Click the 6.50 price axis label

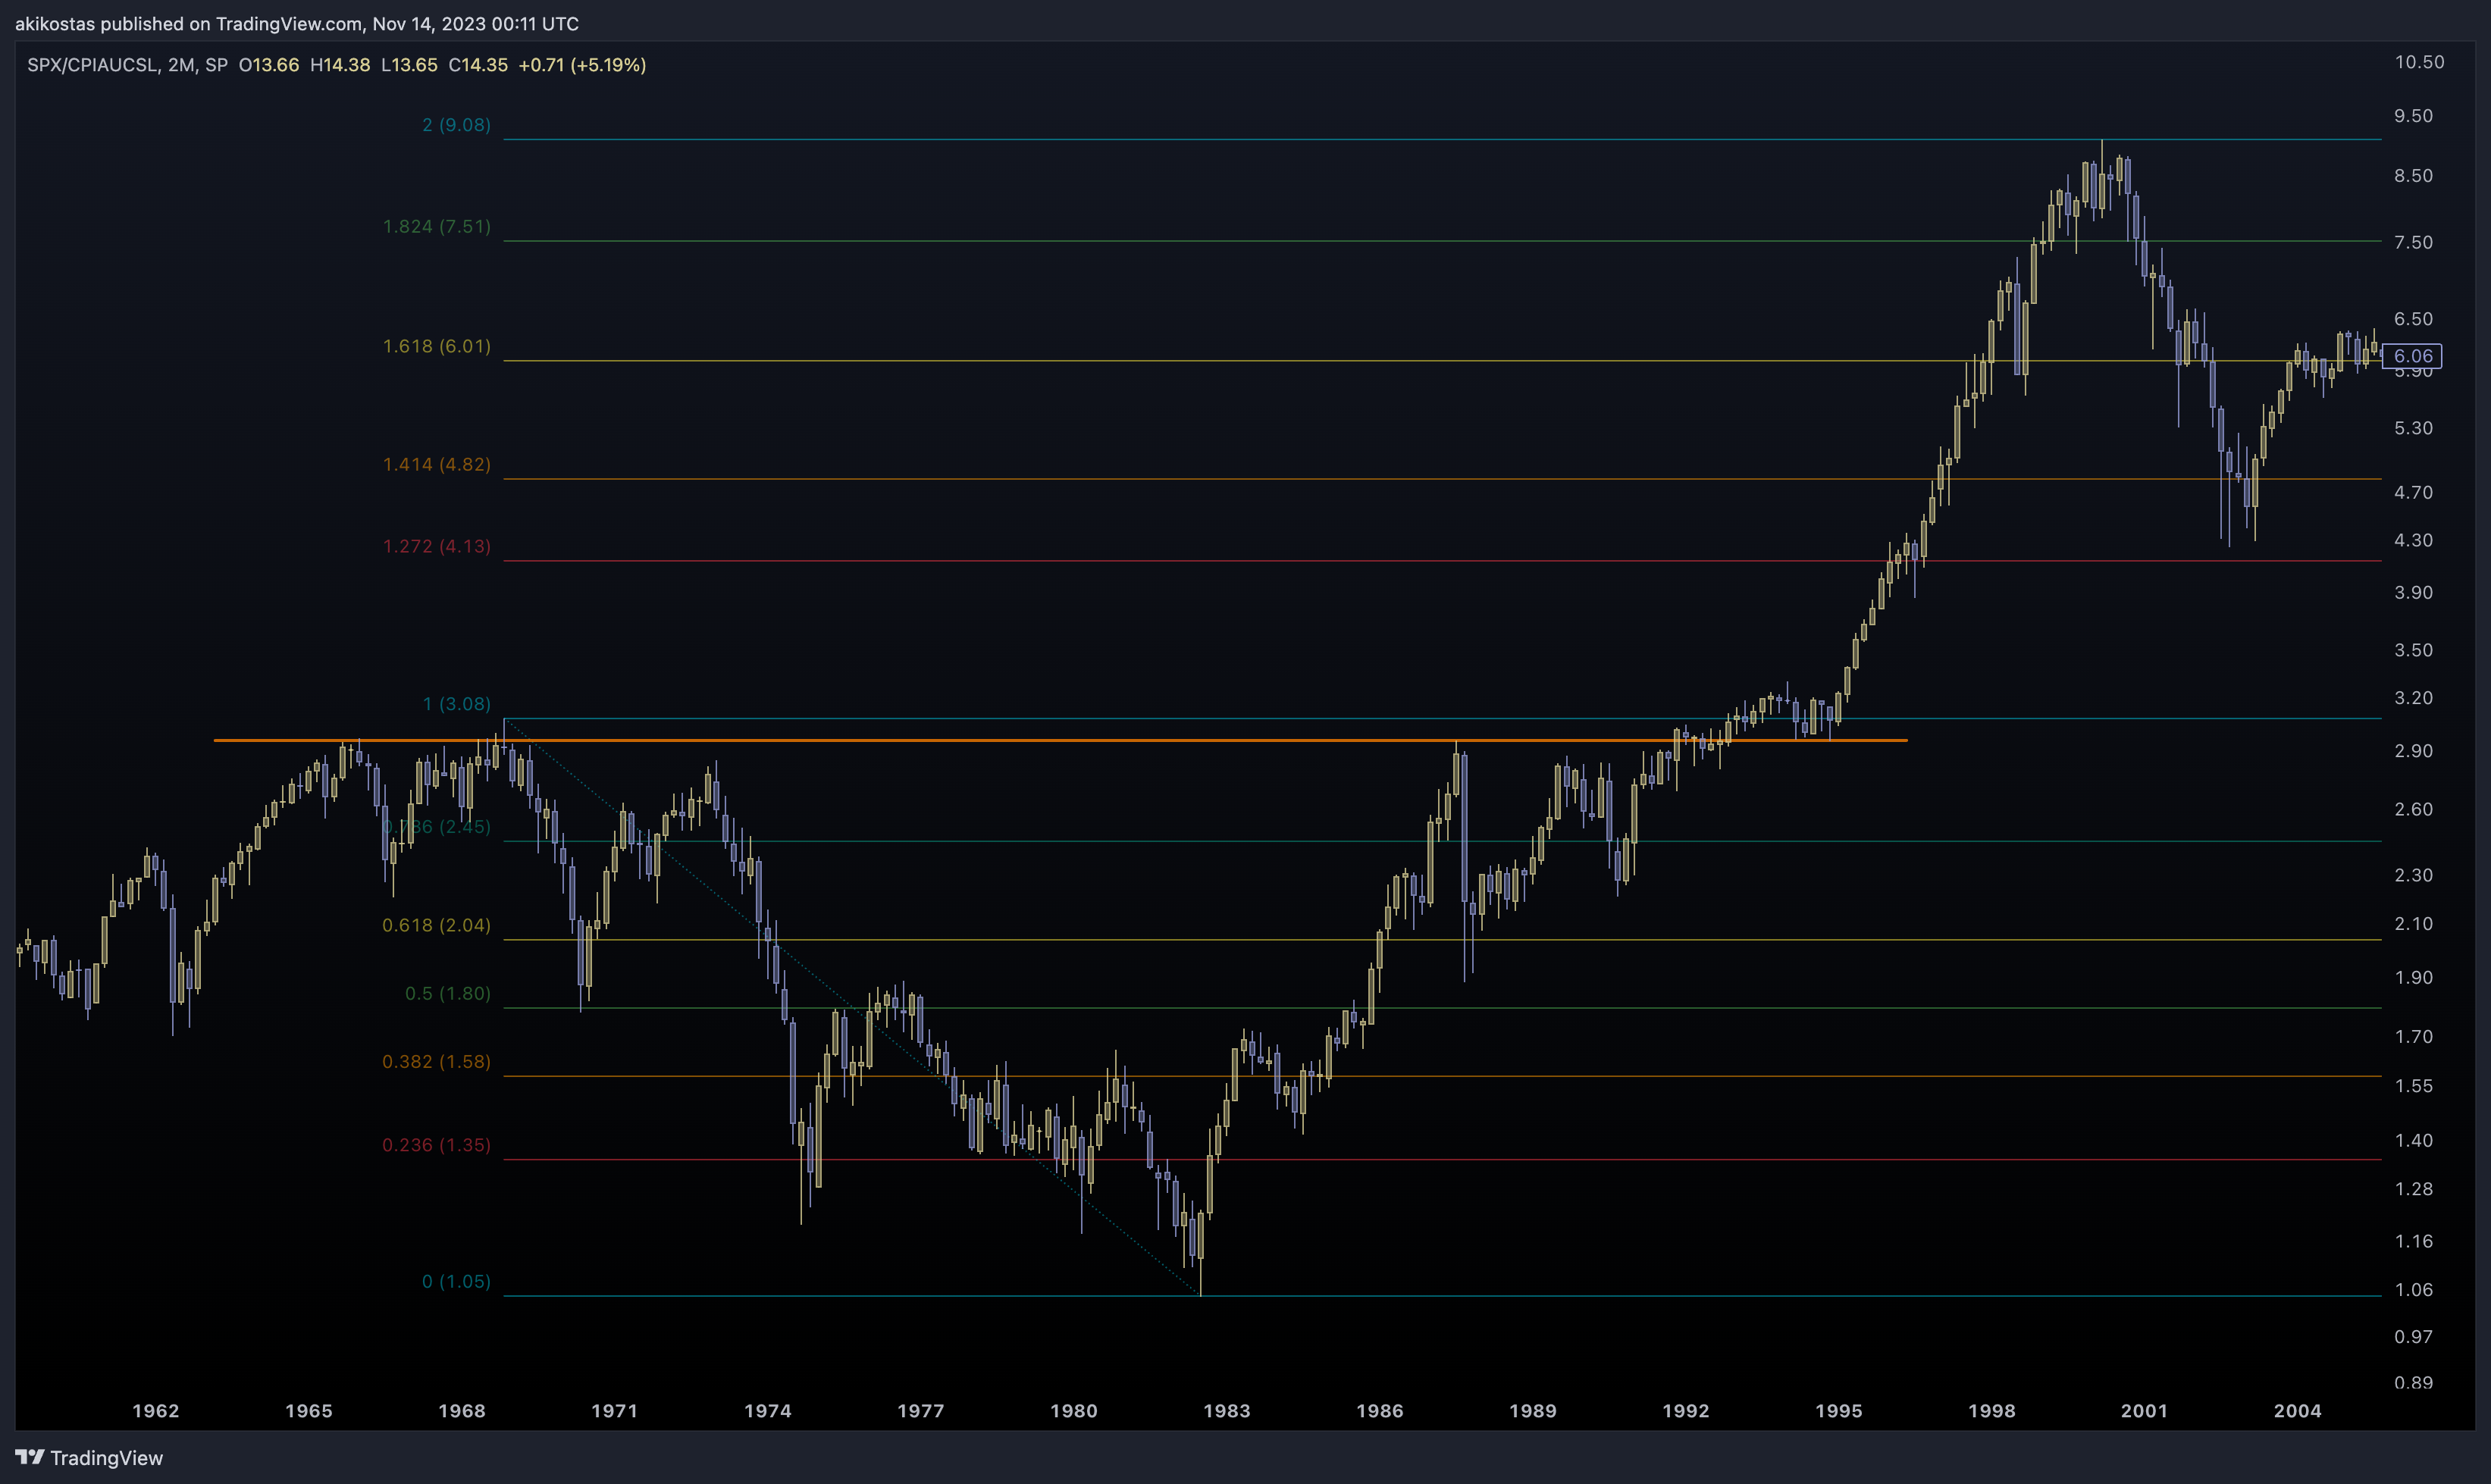click(2413, 319)
